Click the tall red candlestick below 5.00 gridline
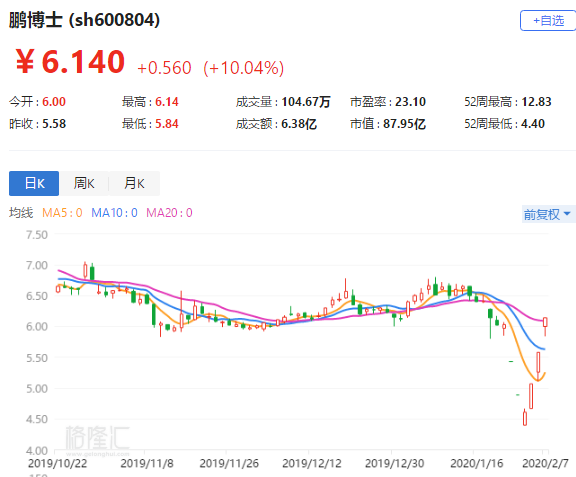 531,396
